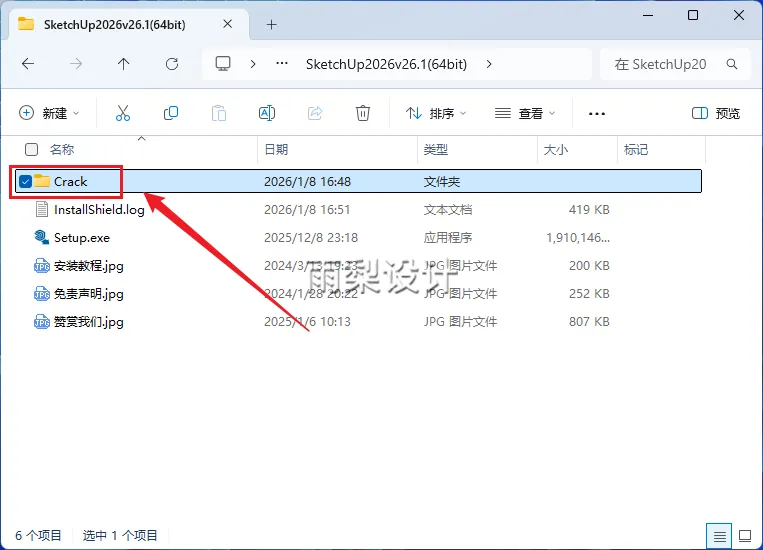Click the 2026/1/8 16:51 date cell

click(x=307, y=210)
